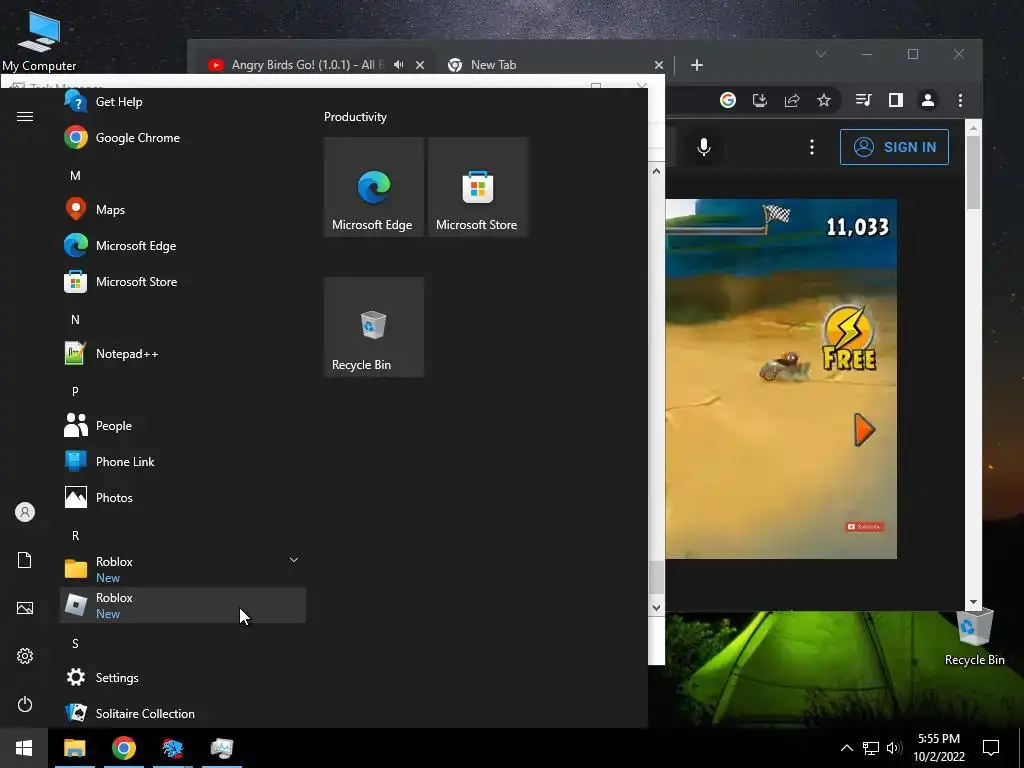This screenshot has height=768, width=1024.
Task: Open Settings gear in the Start sidebar
Action: [25, 656]
